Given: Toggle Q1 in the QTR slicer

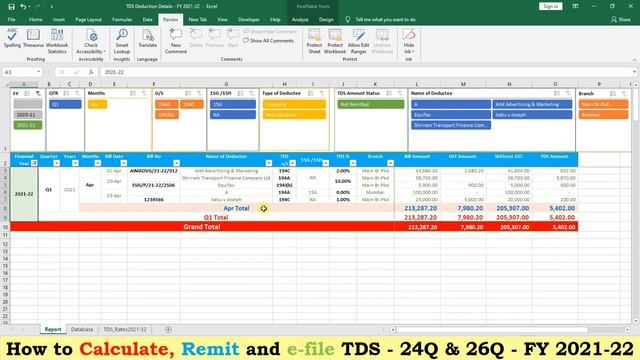Looking at the screenshot, I should [65, 104].
